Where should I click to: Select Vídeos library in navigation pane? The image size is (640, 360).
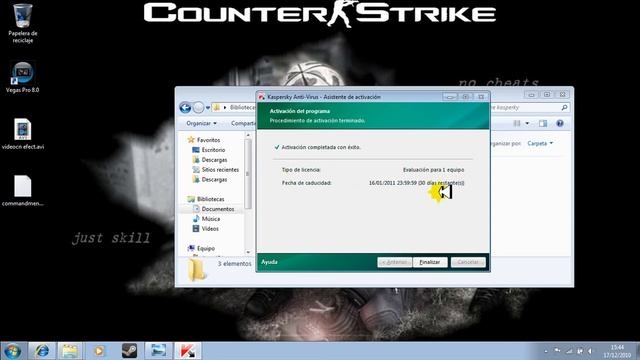click(205, 229)
